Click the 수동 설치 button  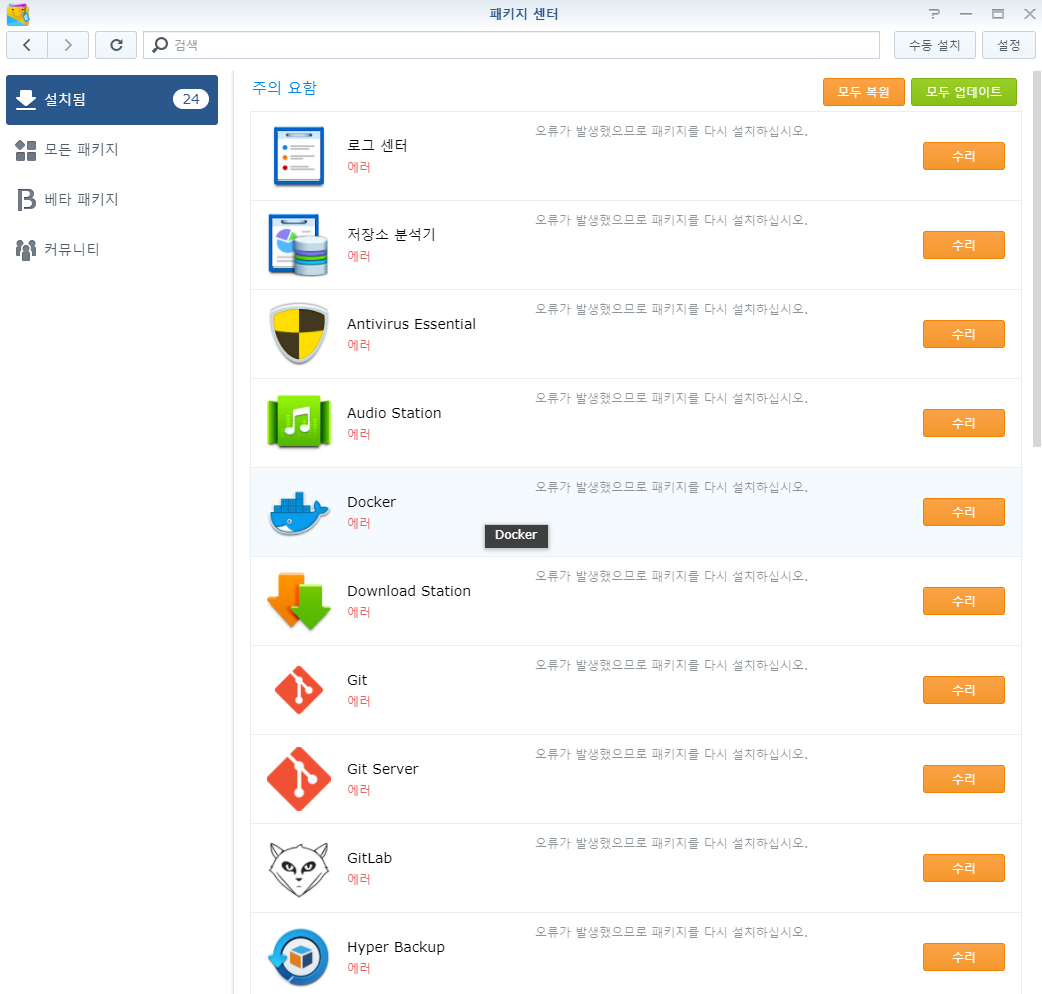pyautogui.click(x=934, y=45)
